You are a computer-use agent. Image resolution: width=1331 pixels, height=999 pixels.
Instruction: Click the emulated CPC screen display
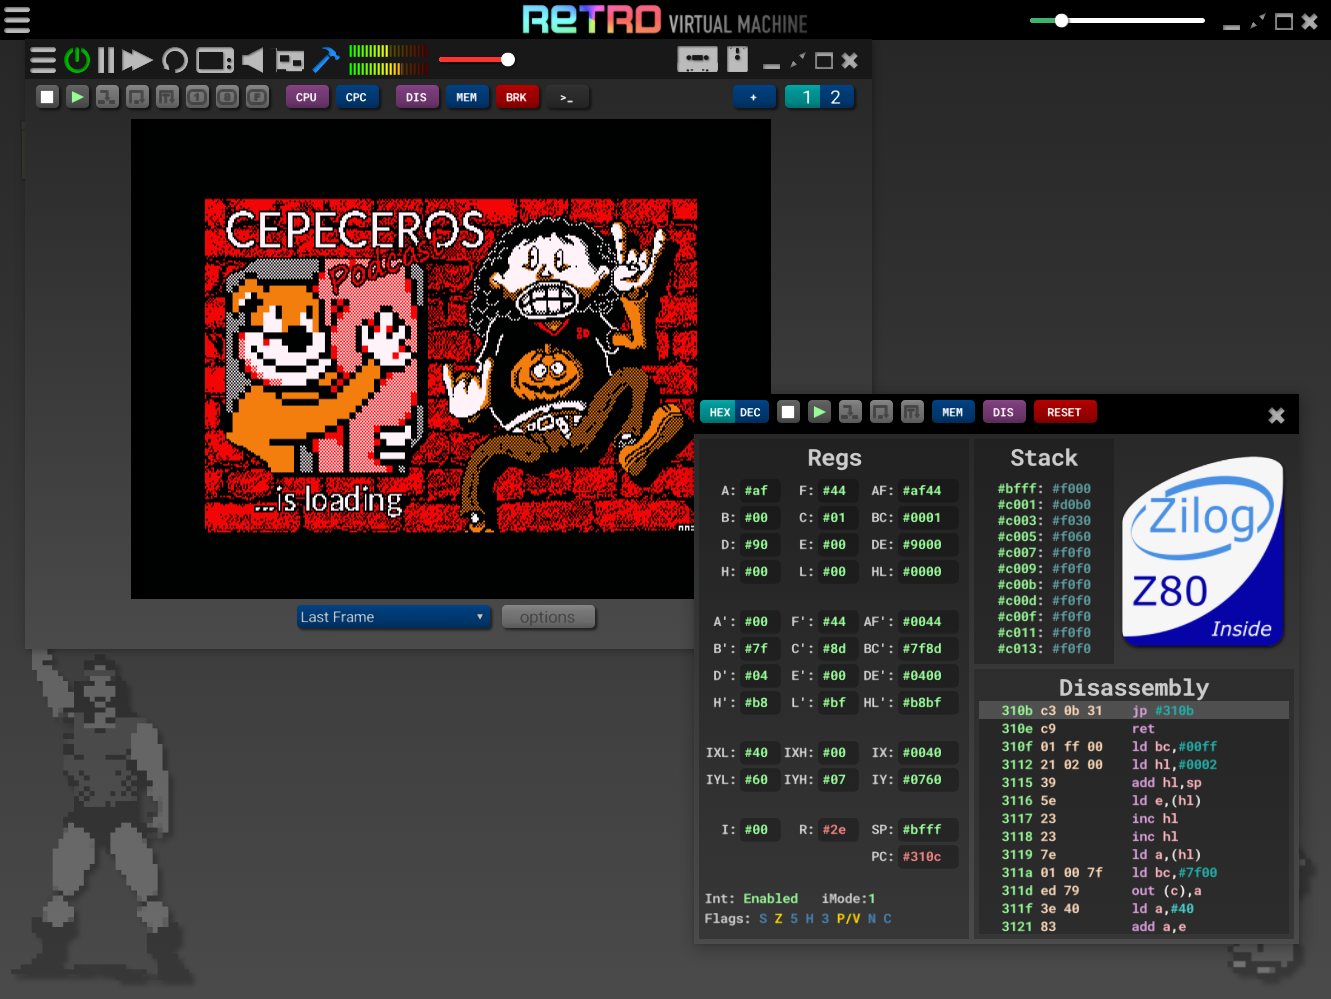click(x=451, y=359)
